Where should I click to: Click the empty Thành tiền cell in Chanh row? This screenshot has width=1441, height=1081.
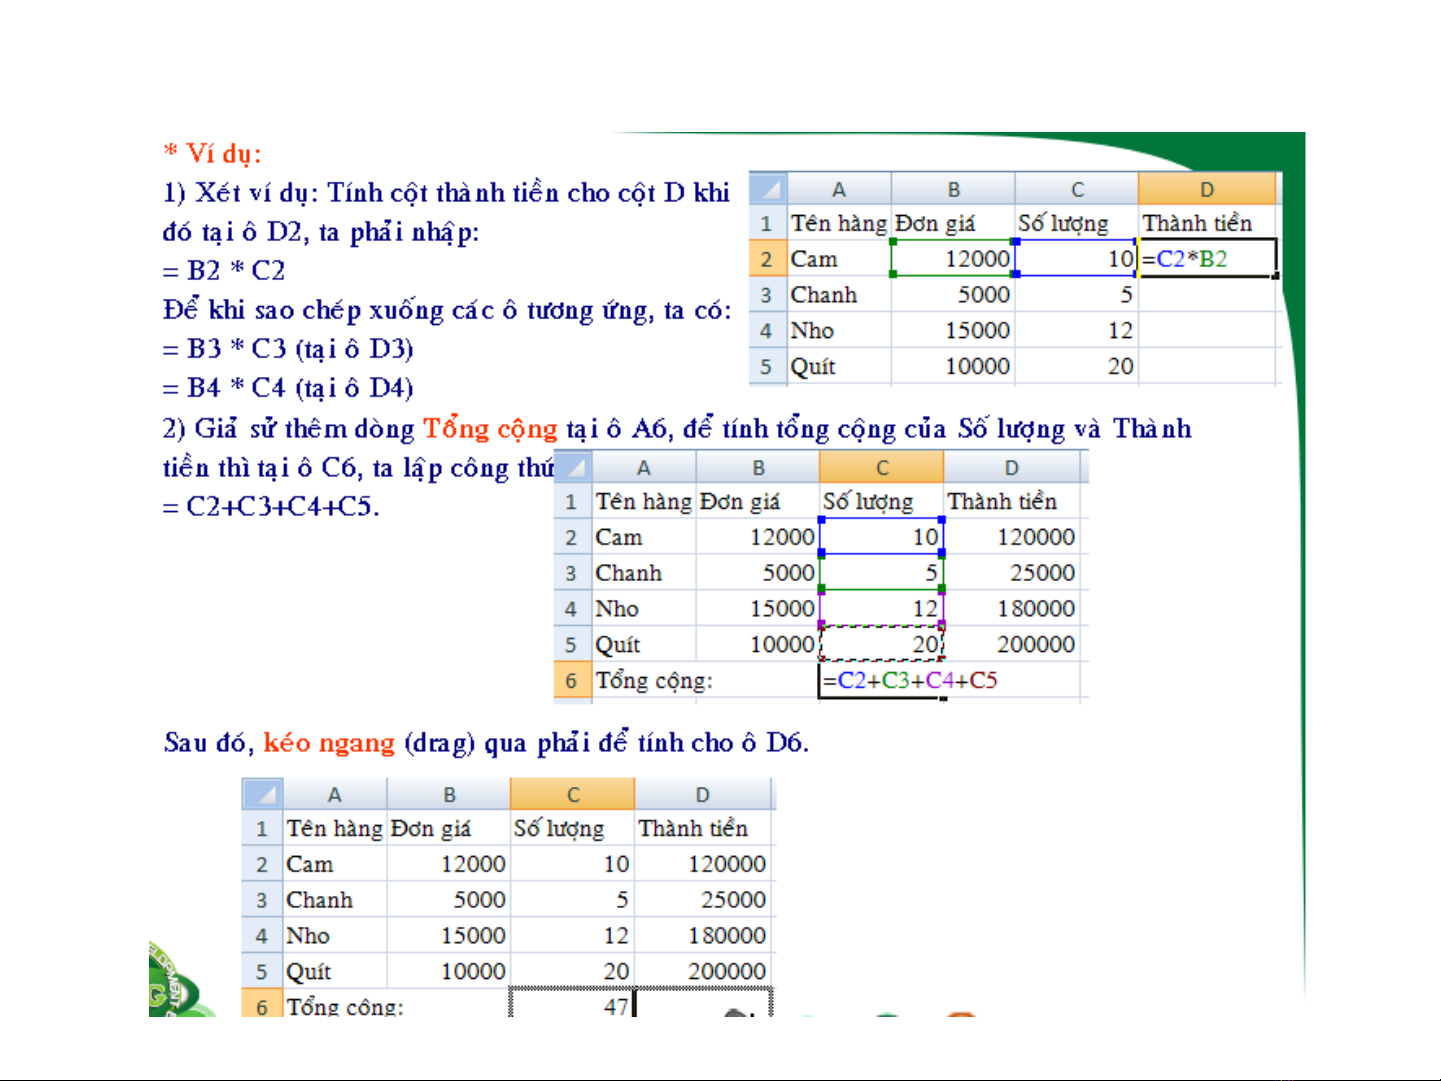point(1207,295)
